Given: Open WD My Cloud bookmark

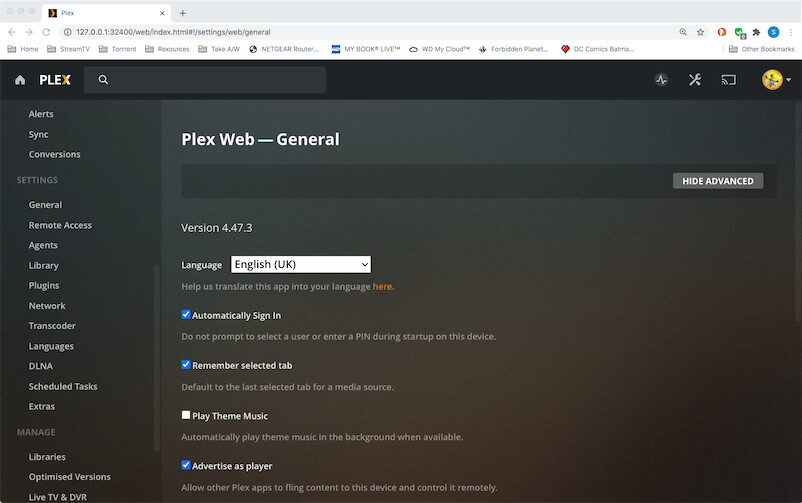Looking at the screenshot, I should [439, 49].
